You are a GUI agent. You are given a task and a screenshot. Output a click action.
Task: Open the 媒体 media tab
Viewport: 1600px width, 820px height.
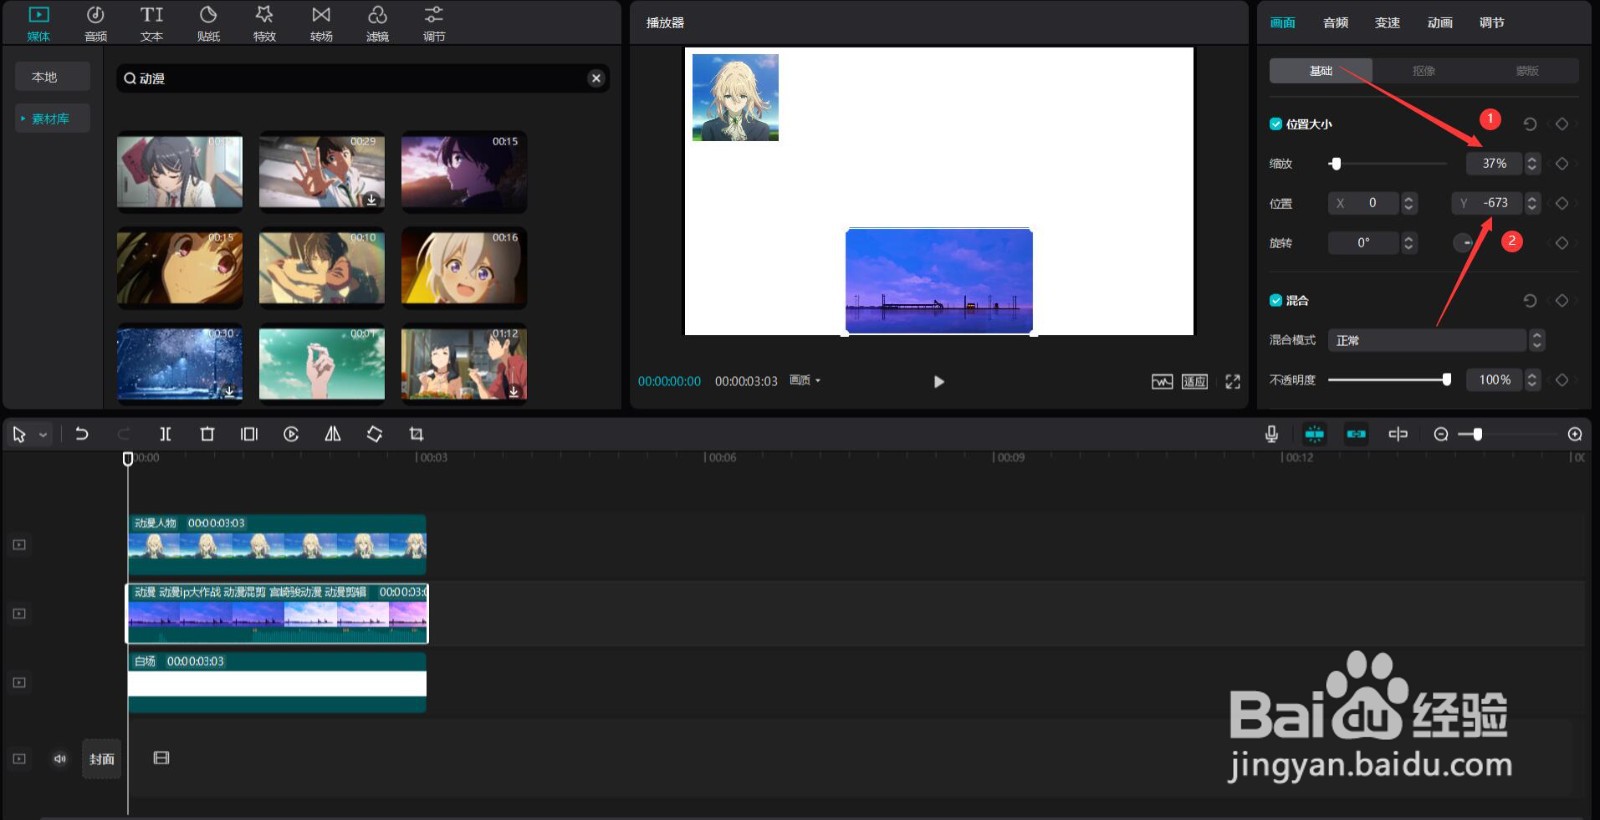[x=38, y=23]
